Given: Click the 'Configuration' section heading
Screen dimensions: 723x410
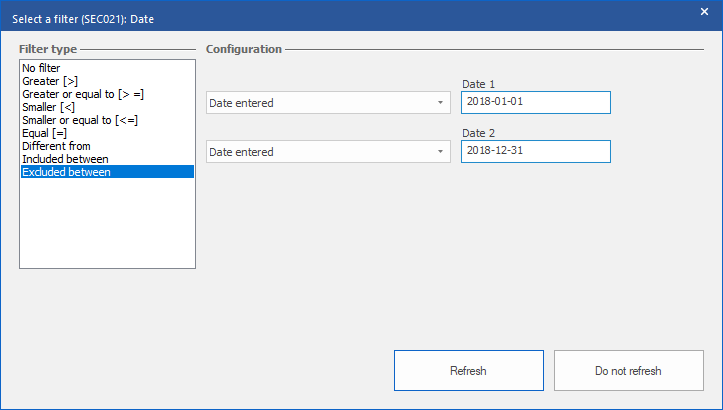Looking at the screenshot, I should [x=243, y=49].
